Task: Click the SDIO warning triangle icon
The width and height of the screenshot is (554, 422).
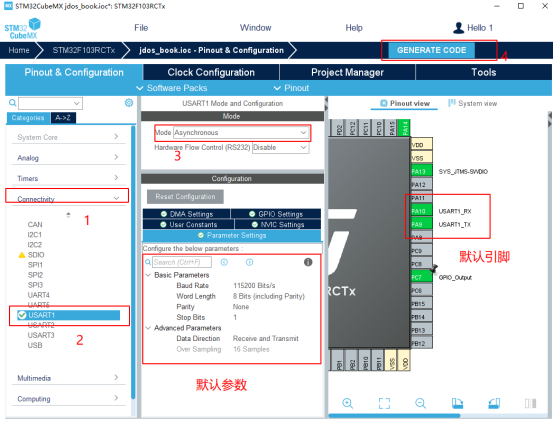Action: click(x=22, y=255)
